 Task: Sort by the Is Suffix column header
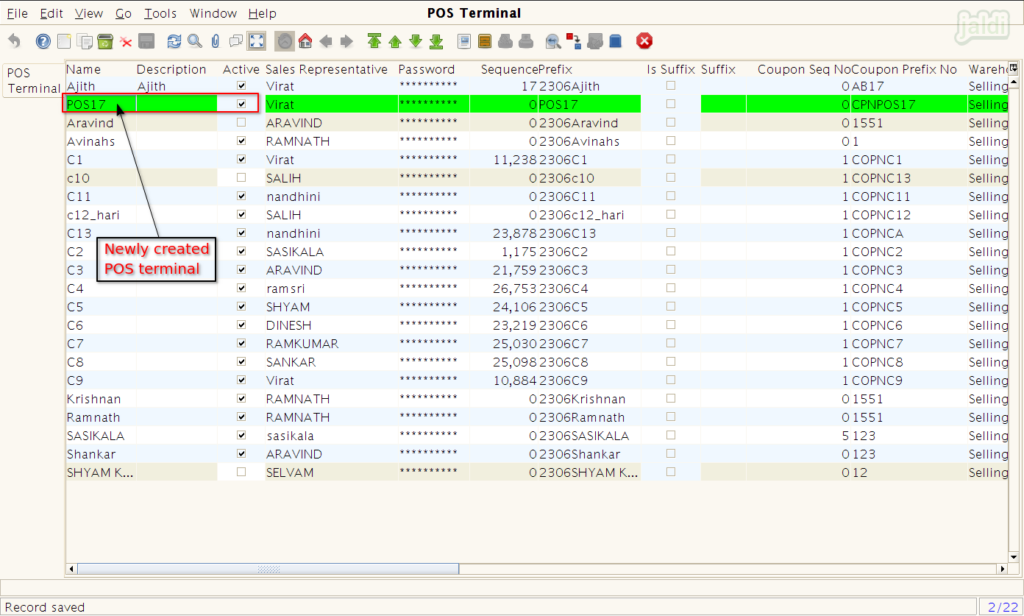671,69
